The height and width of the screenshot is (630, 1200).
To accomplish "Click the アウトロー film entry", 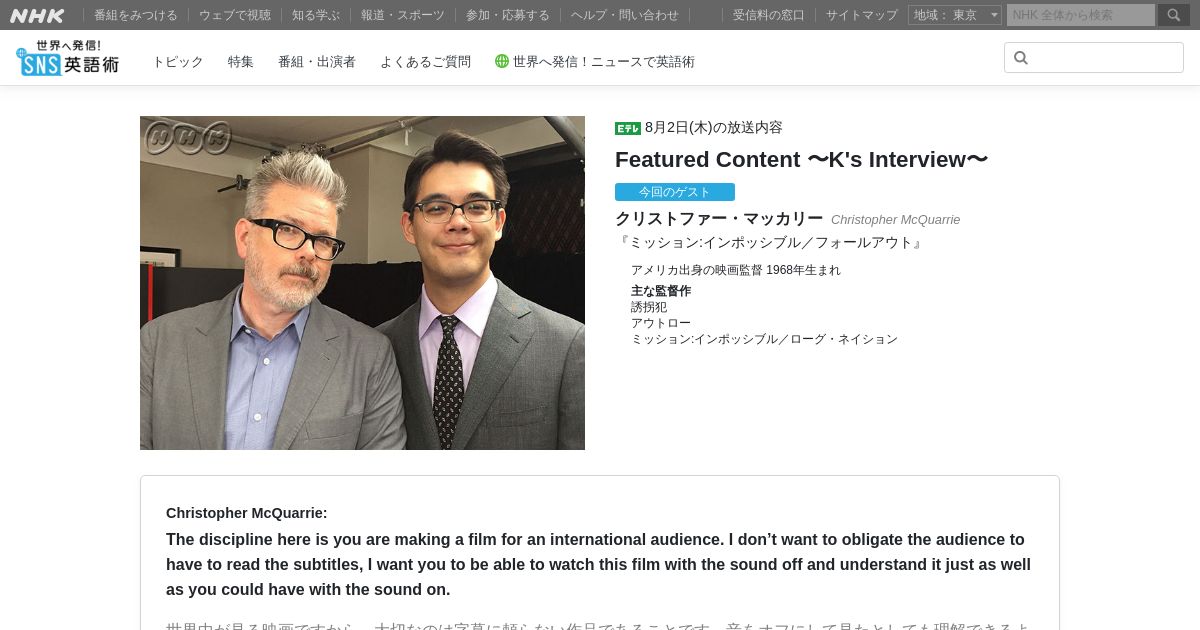I will coord(661,323).
